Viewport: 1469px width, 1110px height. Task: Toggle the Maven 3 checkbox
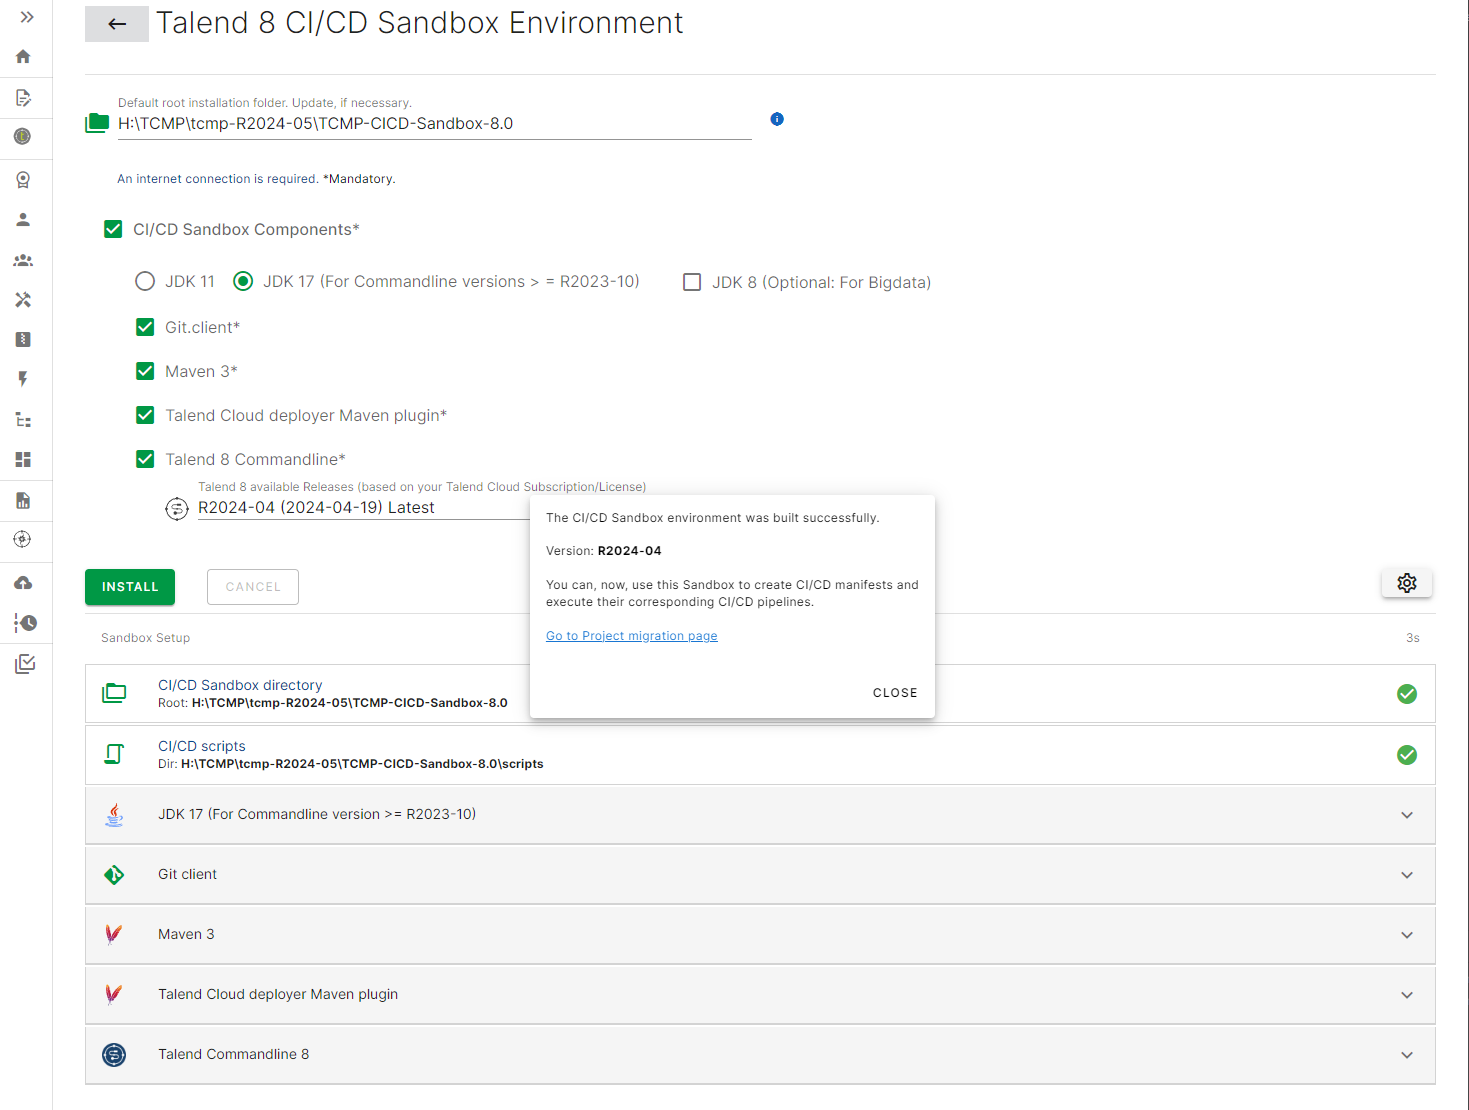pos(145,371)
